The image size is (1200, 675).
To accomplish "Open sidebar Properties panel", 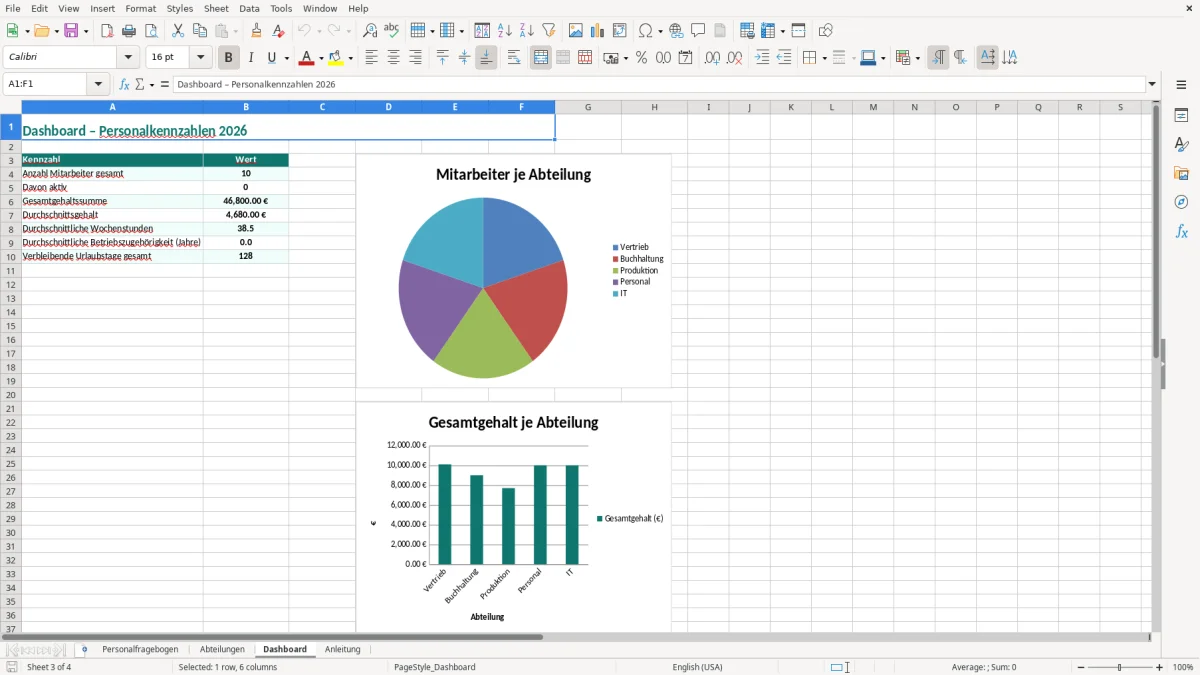I will tap(1181, 116).
